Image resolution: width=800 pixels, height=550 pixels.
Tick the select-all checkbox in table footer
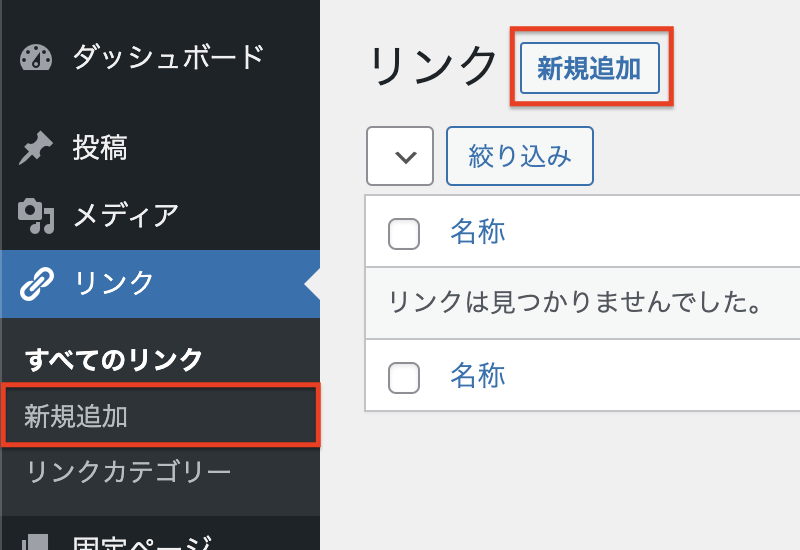(403, 377)
